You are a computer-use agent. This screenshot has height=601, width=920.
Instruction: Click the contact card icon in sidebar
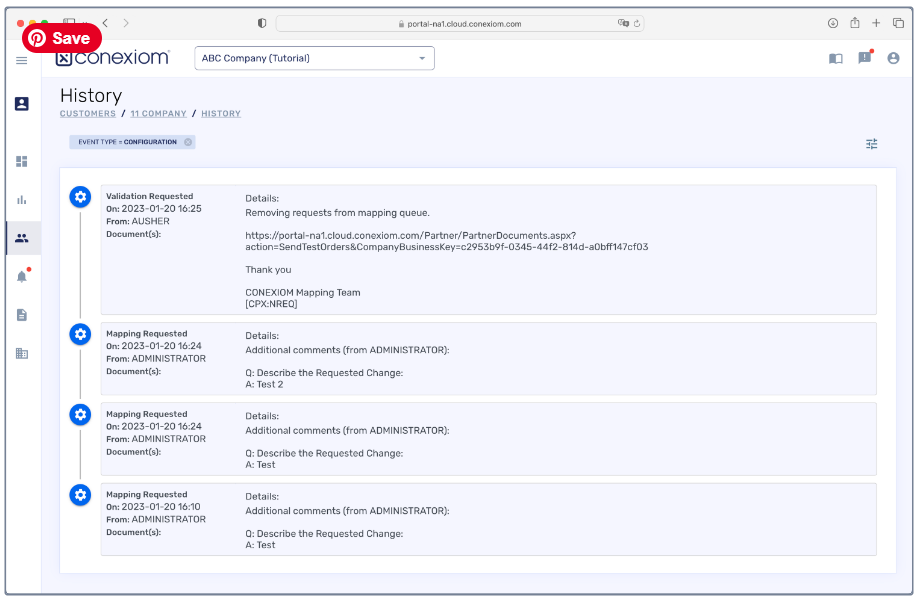[x=22, y=104]
